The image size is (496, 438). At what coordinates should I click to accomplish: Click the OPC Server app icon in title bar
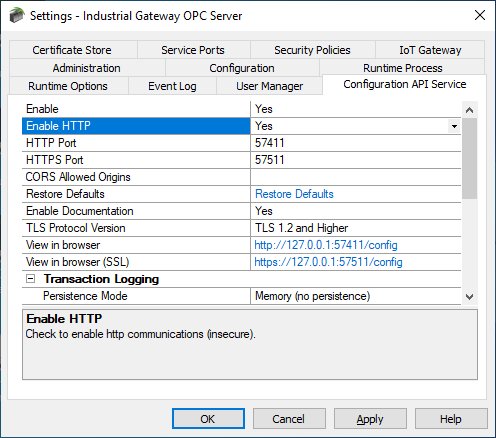click(x=17, y=16)
